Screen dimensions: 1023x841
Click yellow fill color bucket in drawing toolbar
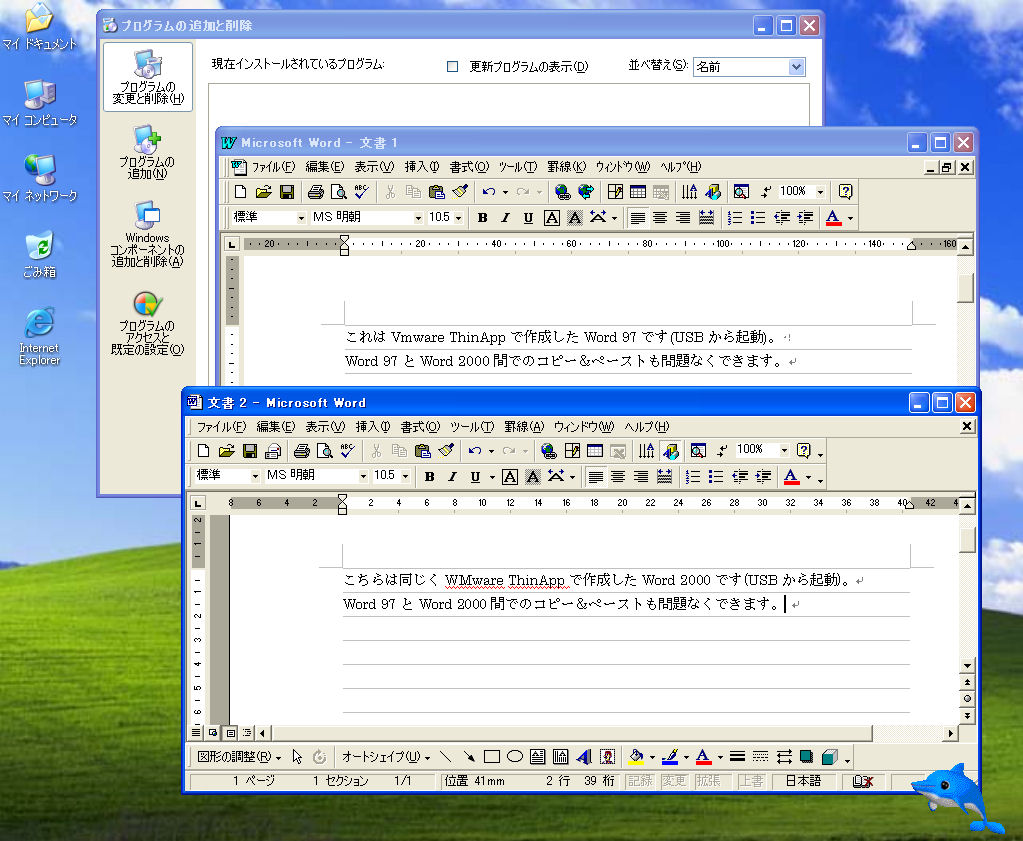point(636,757)
